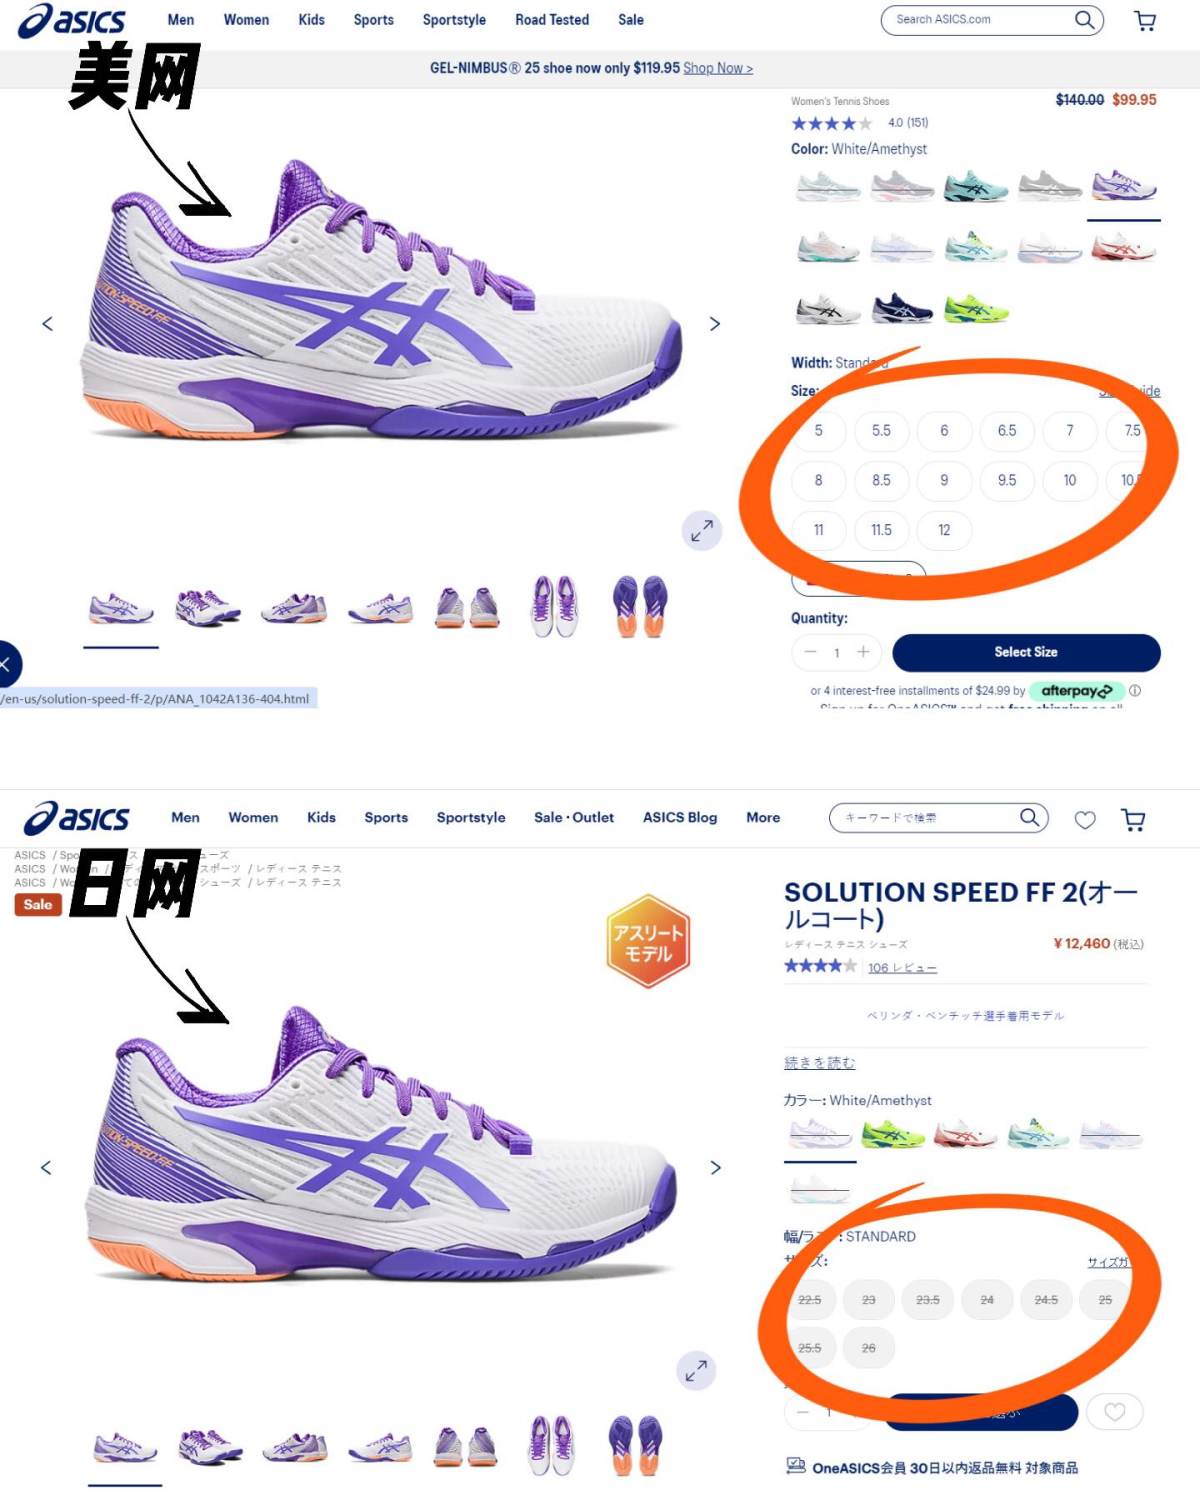
Task: Choose size 6.5 in the US size grid
Action: coord(1007,430)
